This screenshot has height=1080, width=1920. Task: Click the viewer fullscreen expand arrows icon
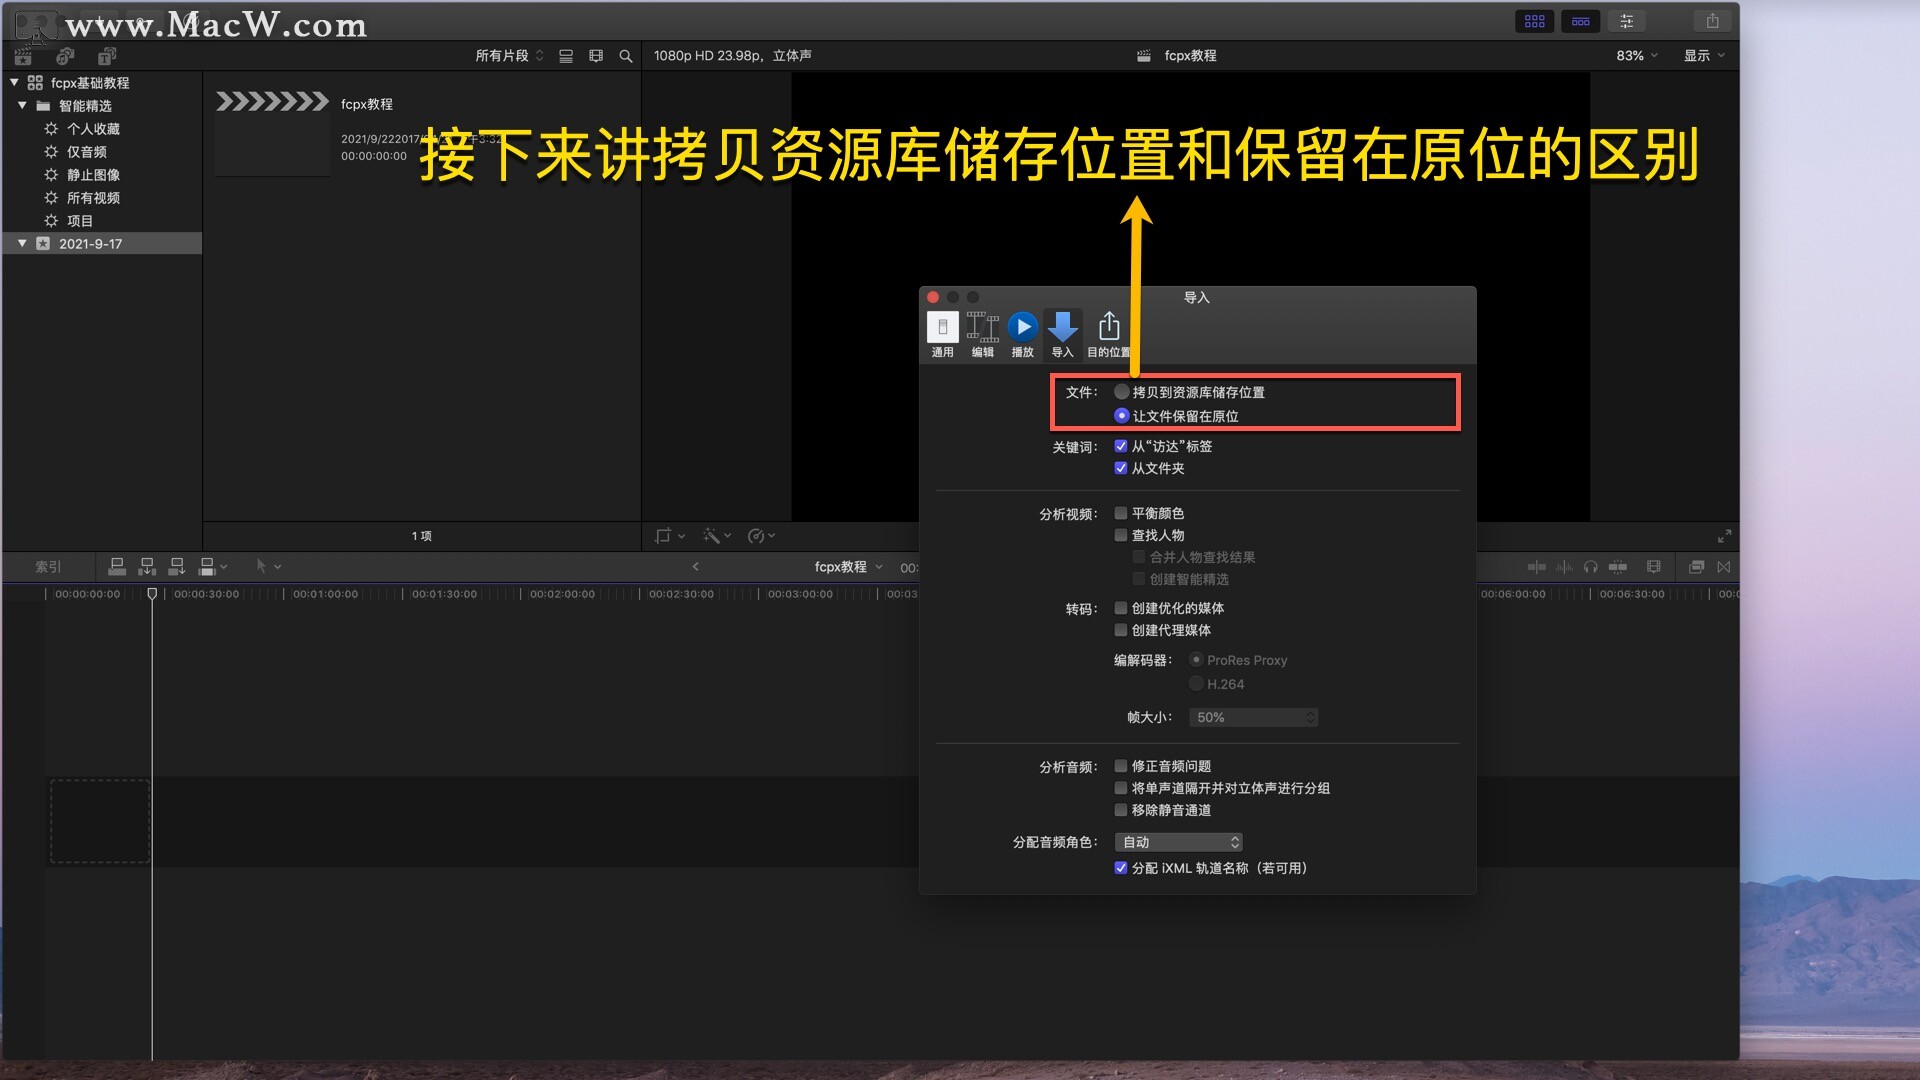1724,536
